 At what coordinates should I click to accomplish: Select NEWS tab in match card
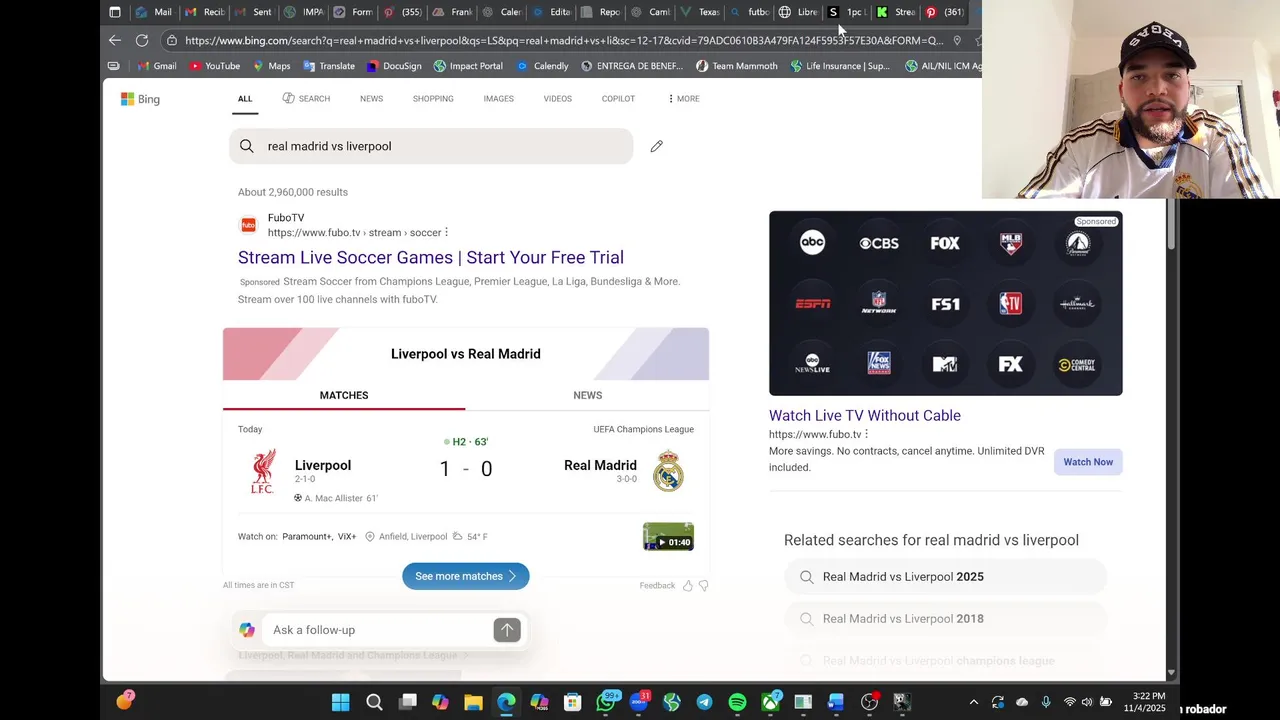pyautogui.click(x=588, y=395)
